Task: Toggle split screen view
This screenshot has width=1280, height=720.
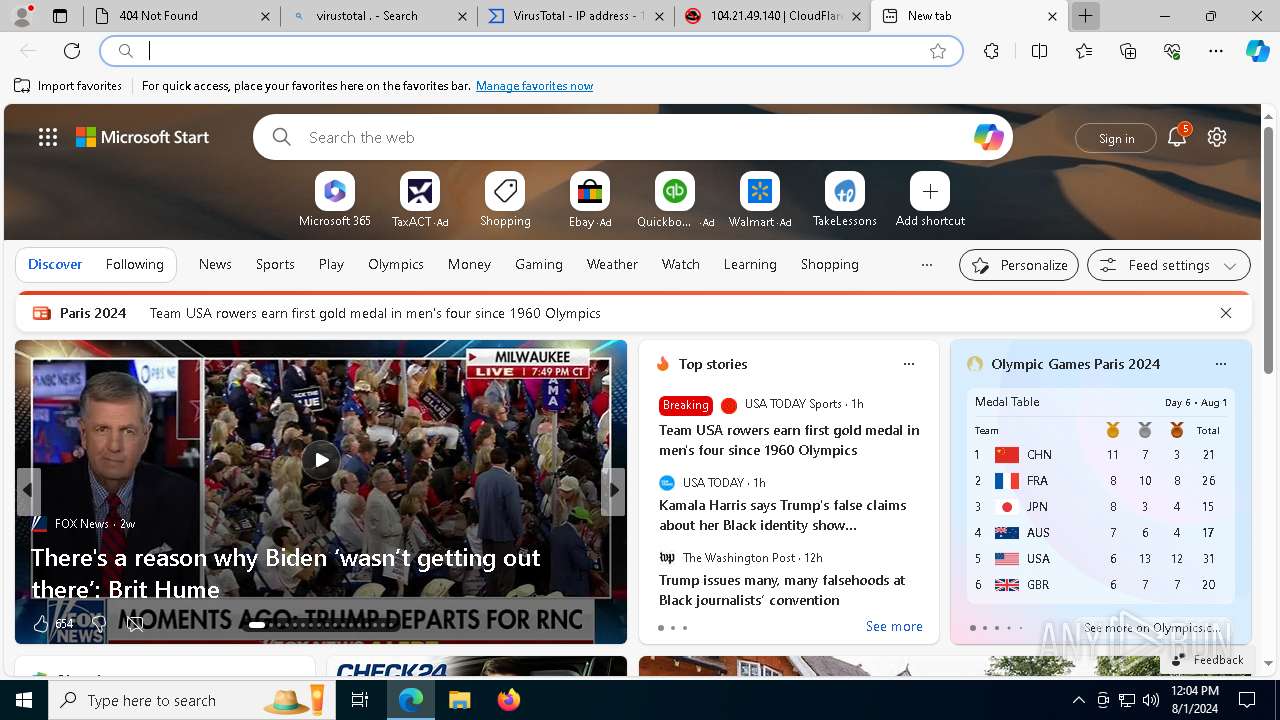Action: (1039, 51)
